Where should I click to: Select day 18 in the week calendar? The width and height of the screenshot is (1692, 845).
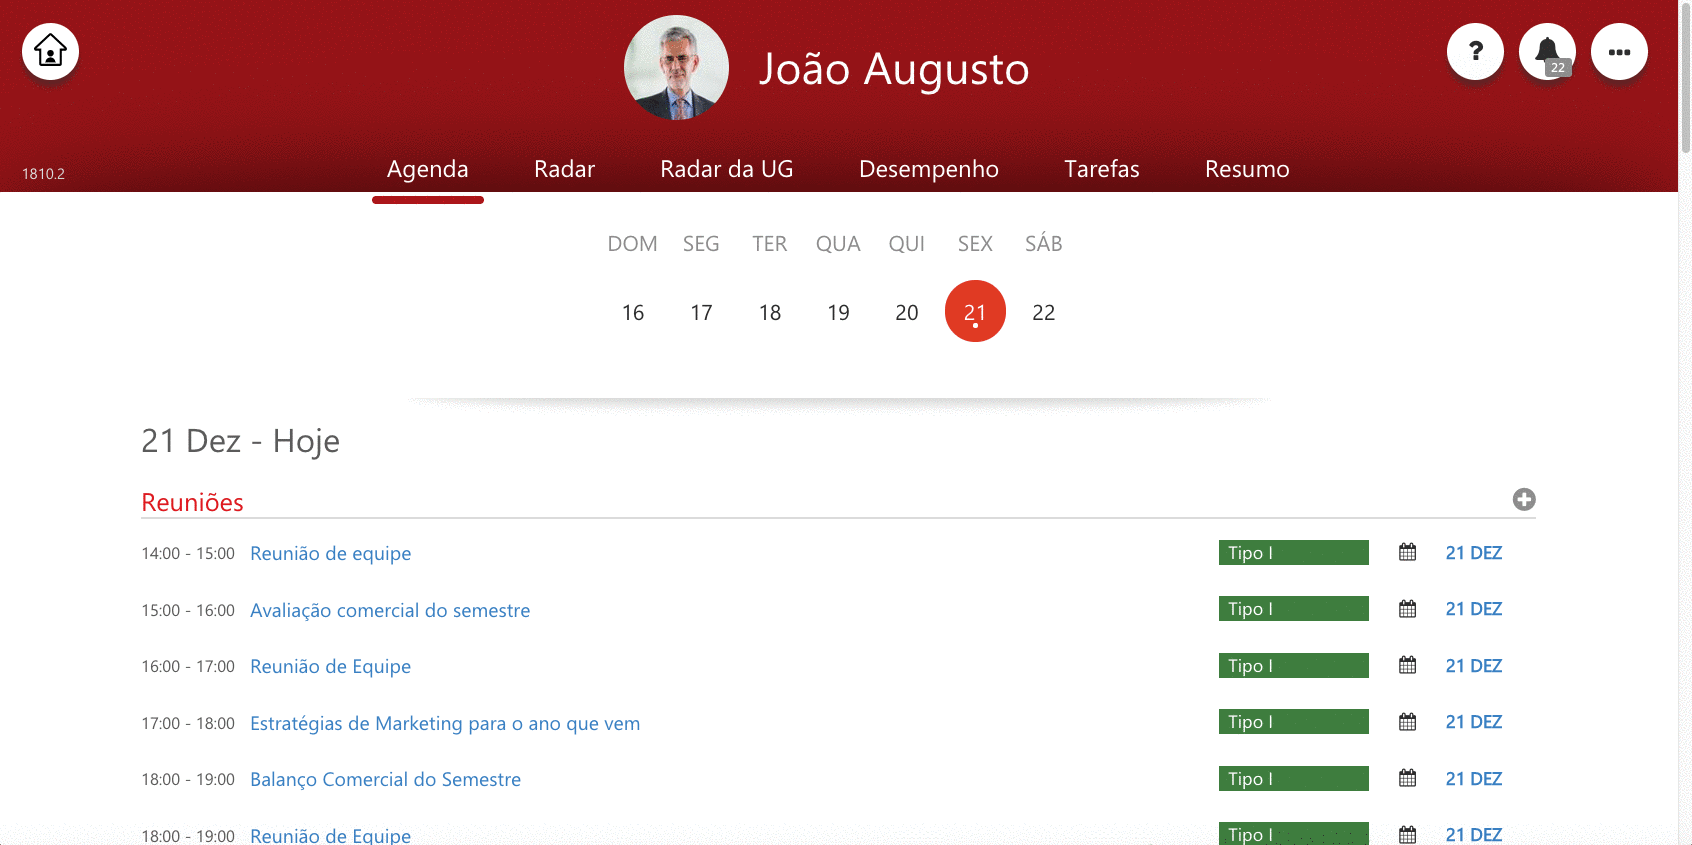coord(770,312)
